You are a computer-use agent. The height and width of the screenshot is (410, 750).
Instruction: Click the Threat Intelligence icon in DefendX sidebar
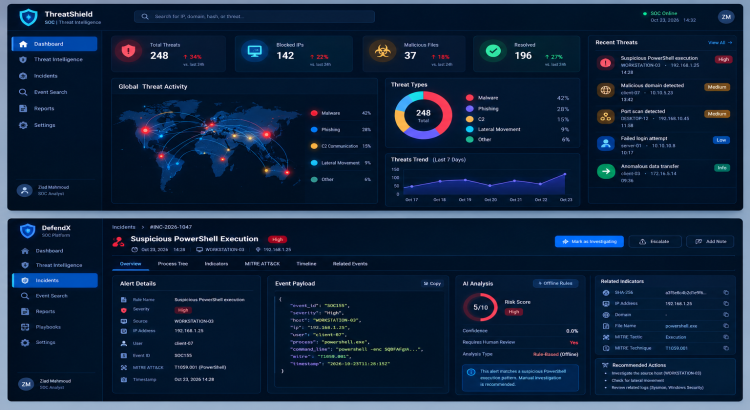(x=25, y=266)
